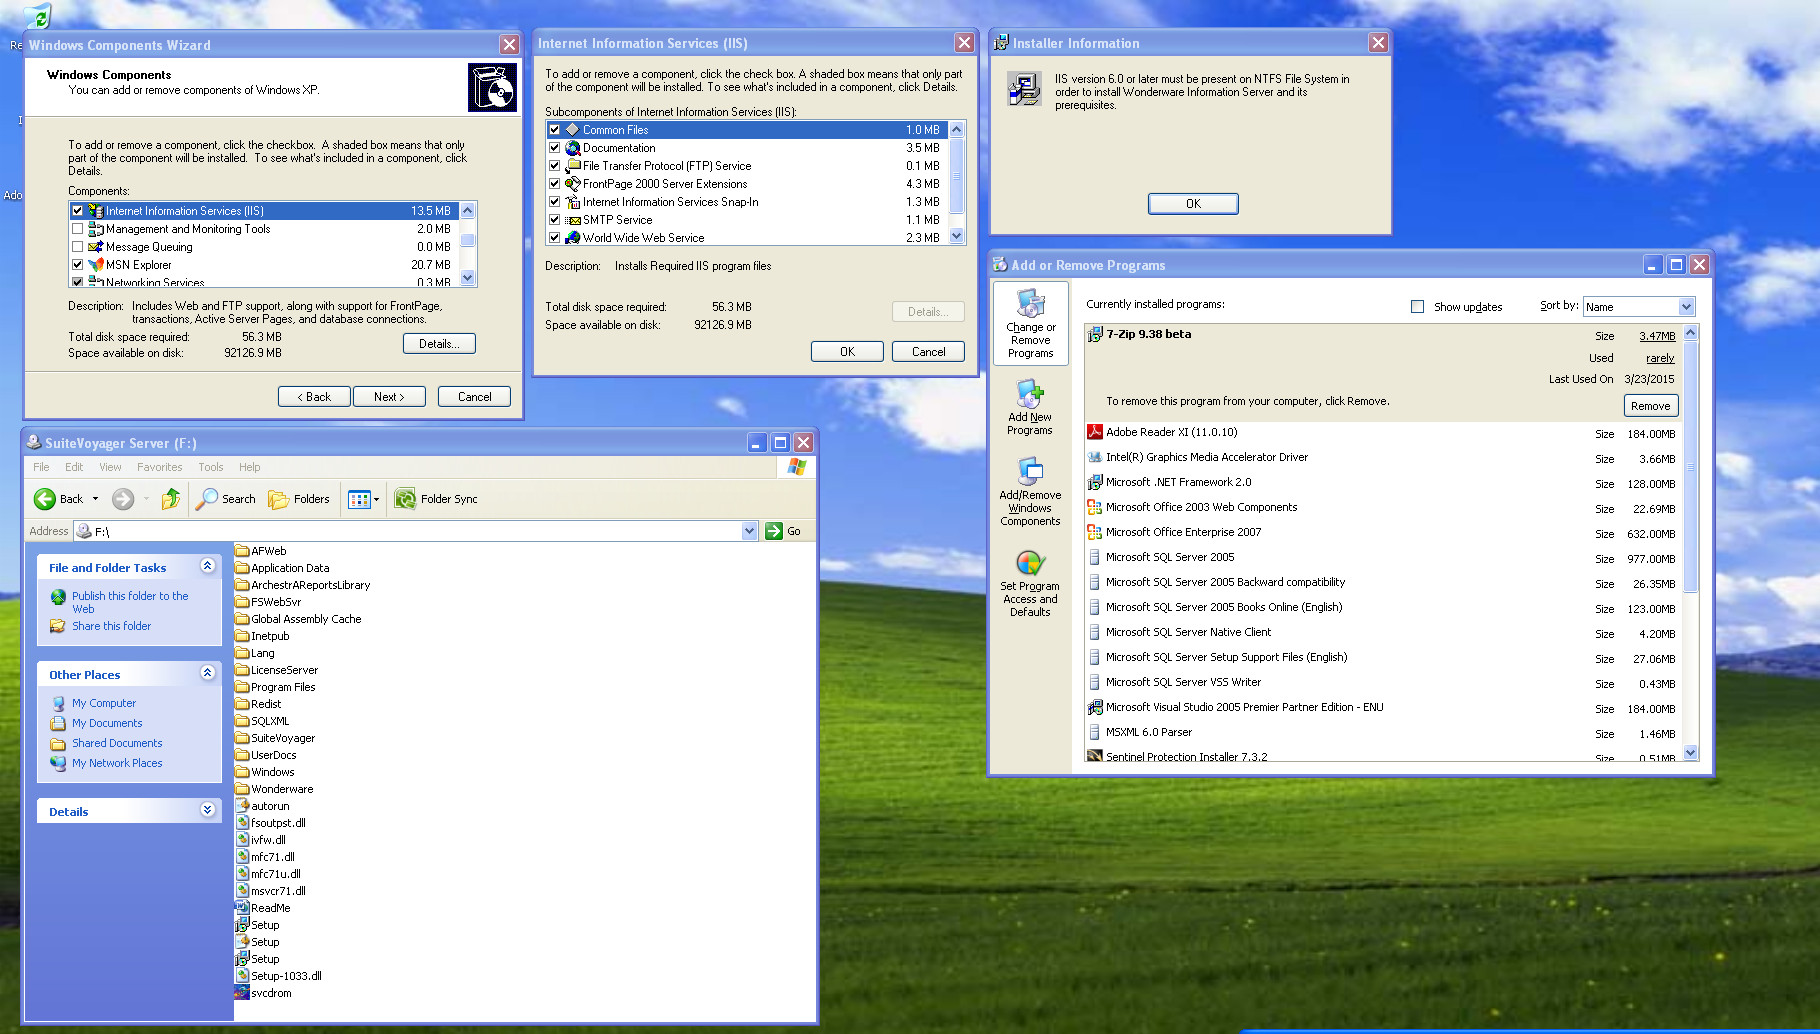Open the Help menu
This screenshot has width=1820, height=1034.
(x=249, y=467)
